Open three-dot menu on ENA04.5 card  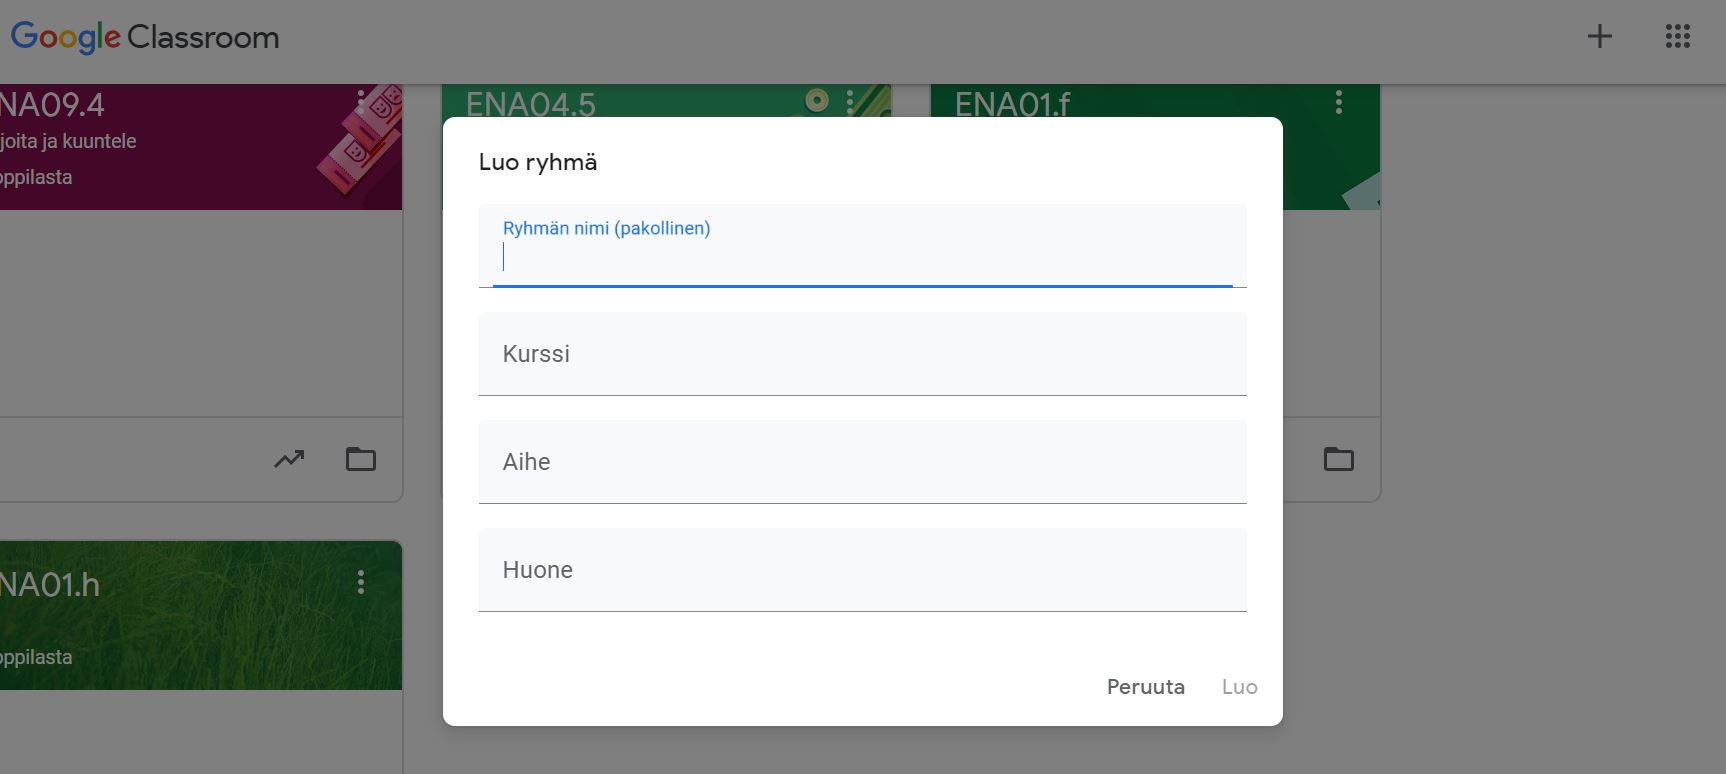coord(850,101)
